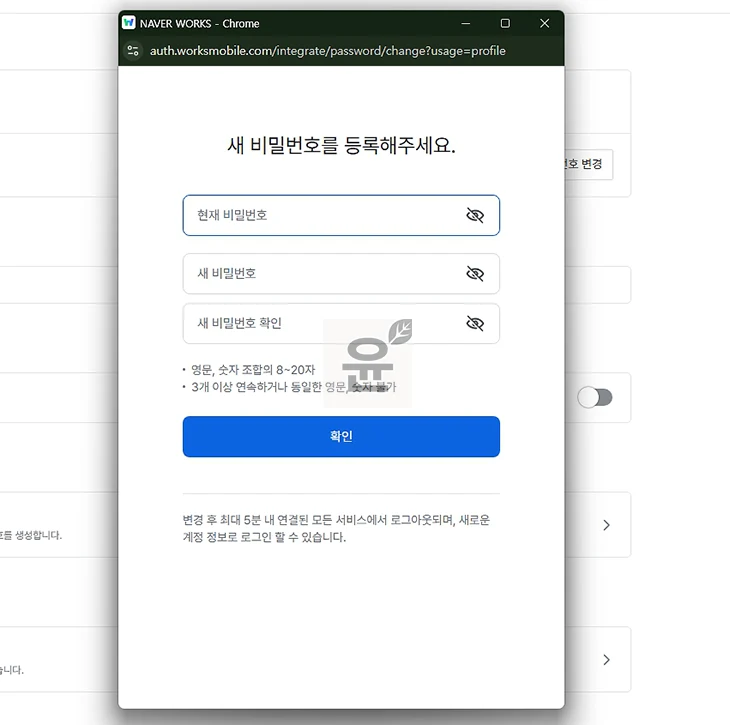Show the current password with the 현재 비밀번호 eye icon
Screen dimensions: 730x725
[475, 215]
